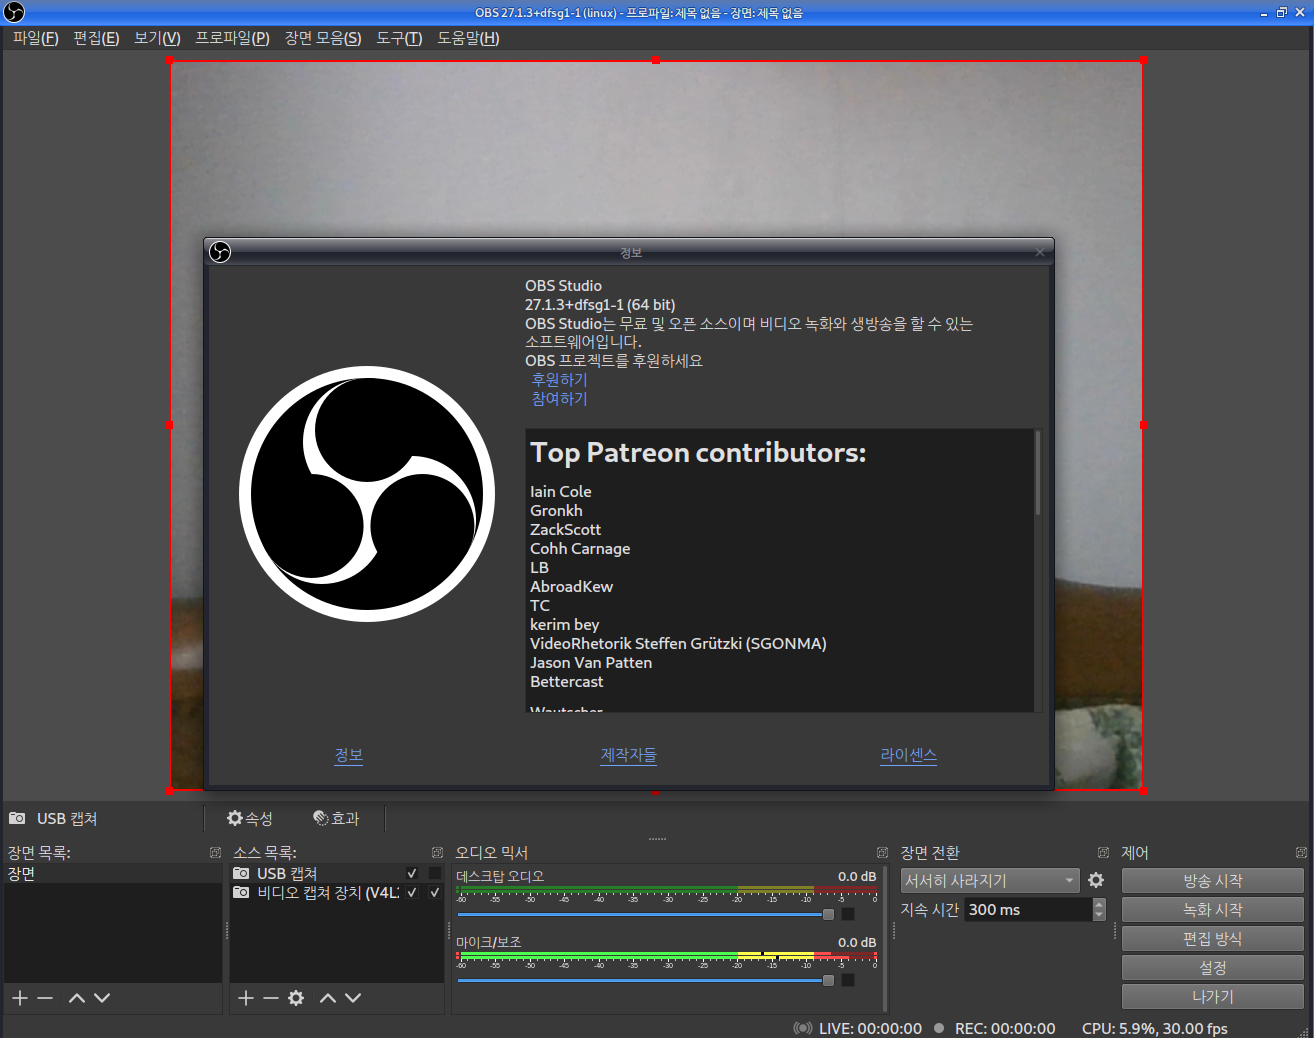Click the 방송 시작 button

pos(1213,880)
